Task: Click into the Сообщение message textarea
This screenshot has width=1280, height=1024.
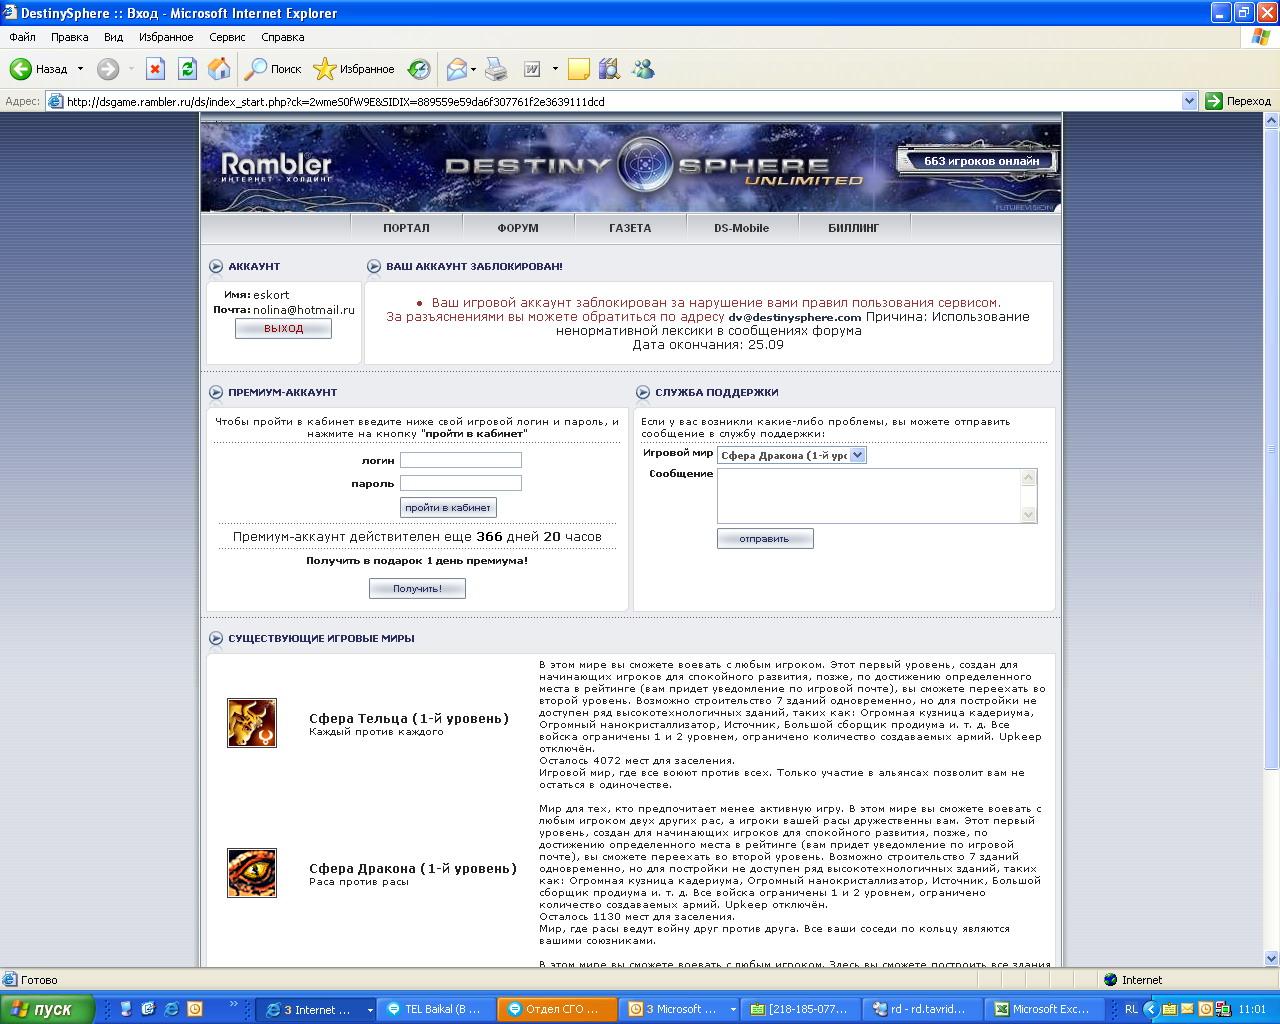Action: coord(868,496)
